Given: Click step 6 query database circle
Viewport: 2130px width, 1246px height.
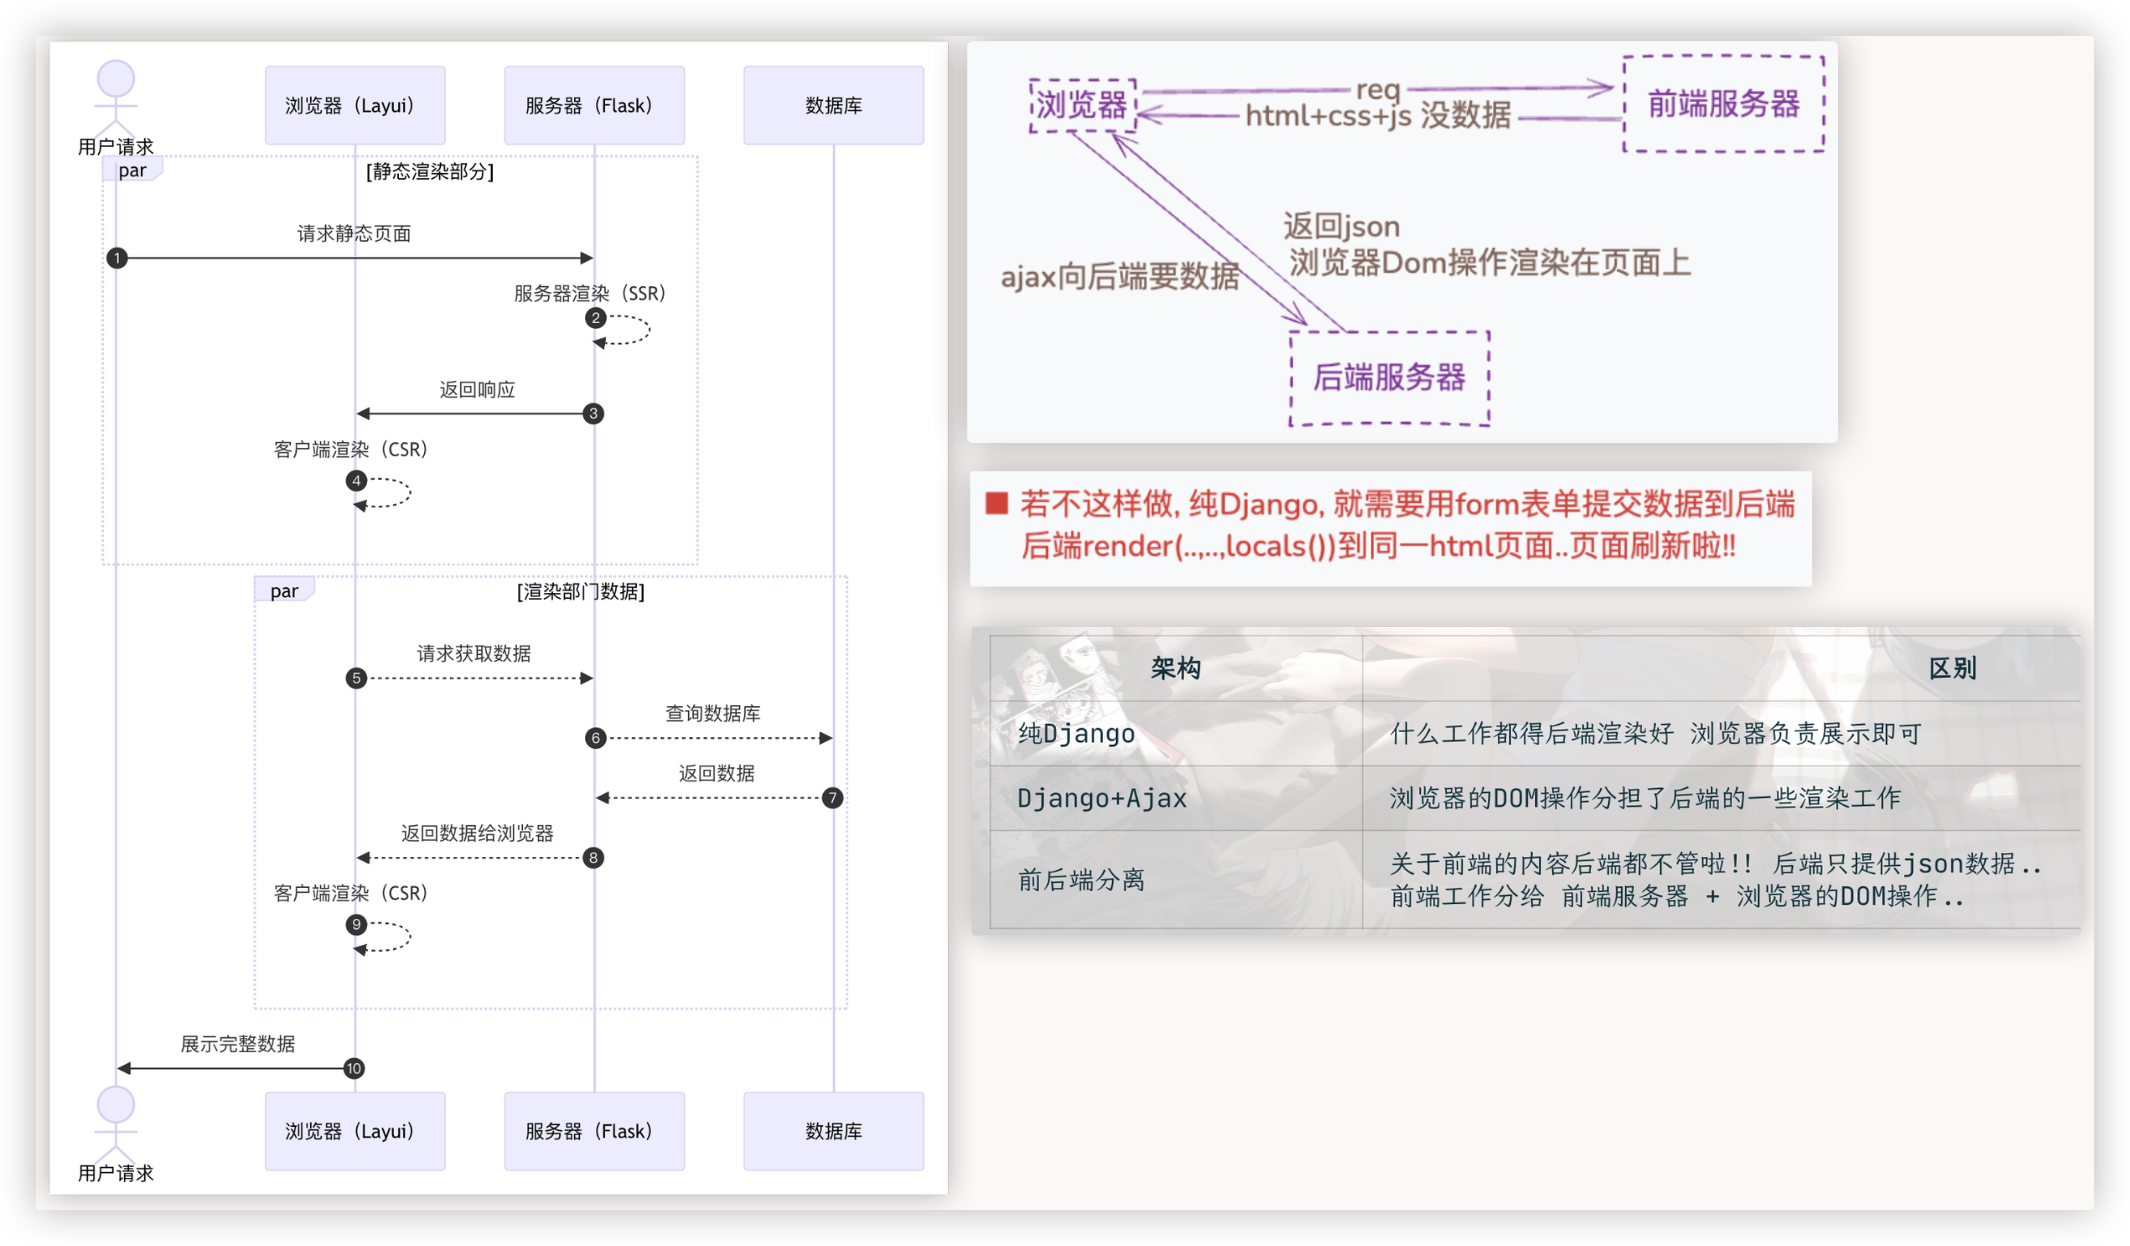Looking at the screenshot, I should tap(596, 738).
